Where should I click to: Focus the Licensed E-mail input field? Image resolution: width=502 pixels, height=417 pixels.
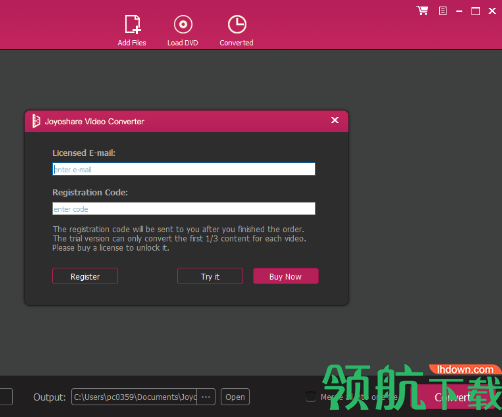click(184, 169)
